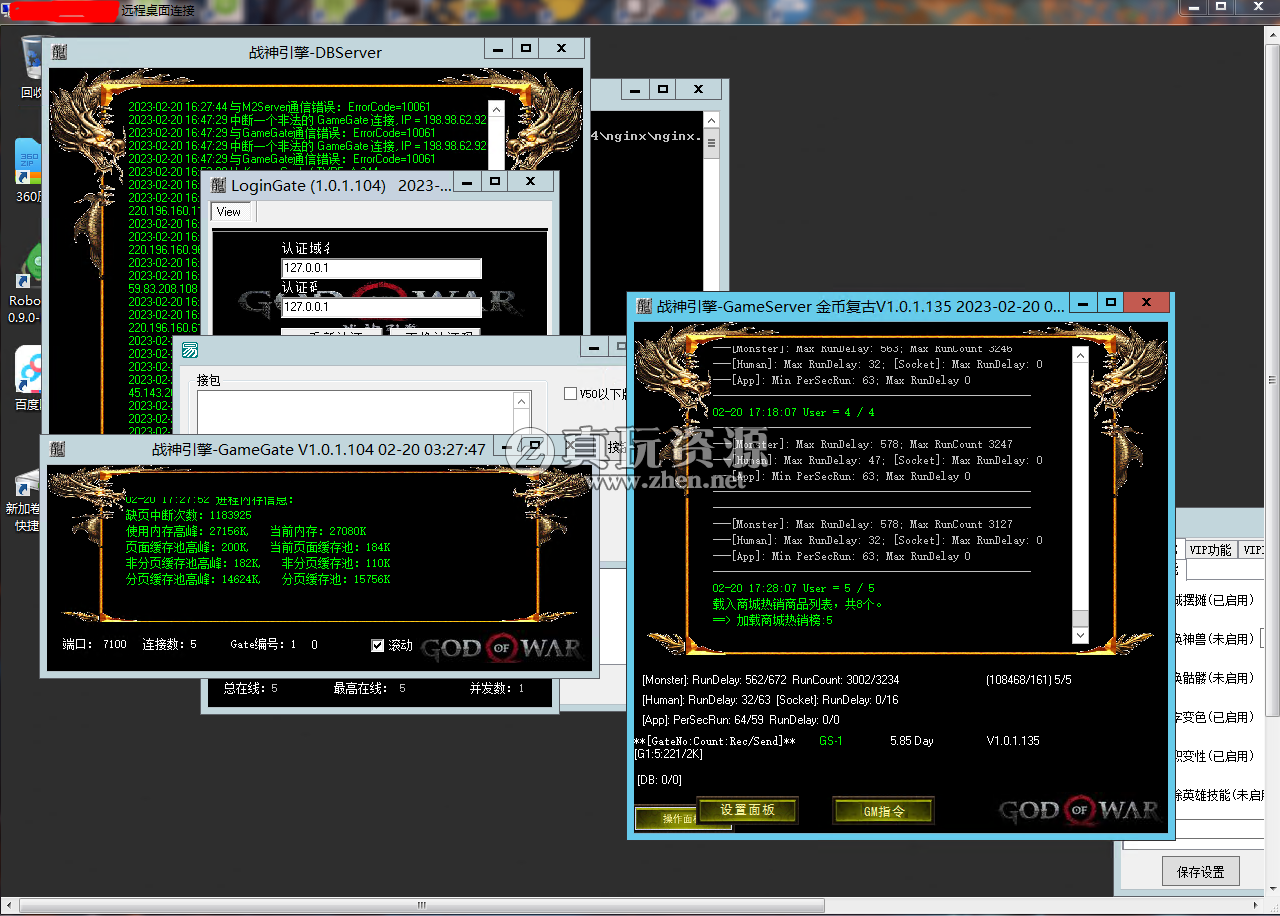Click the LoginGate window title bar icon
This screenshot has height=916, width=1280.
pyautogui.click(x=219, y=185)
